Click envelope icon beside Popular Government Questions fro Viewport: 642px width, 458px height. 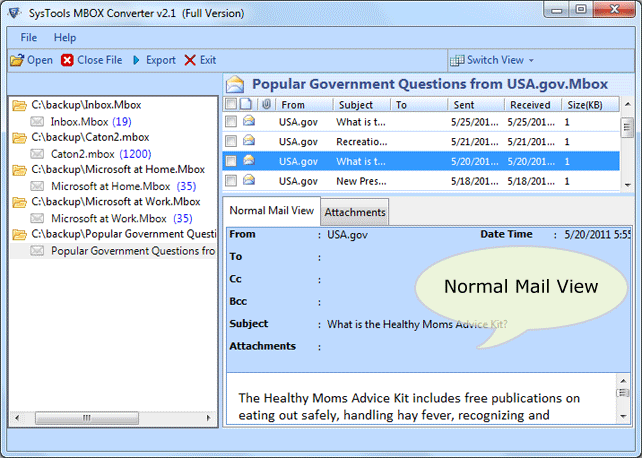click(37, 250)
